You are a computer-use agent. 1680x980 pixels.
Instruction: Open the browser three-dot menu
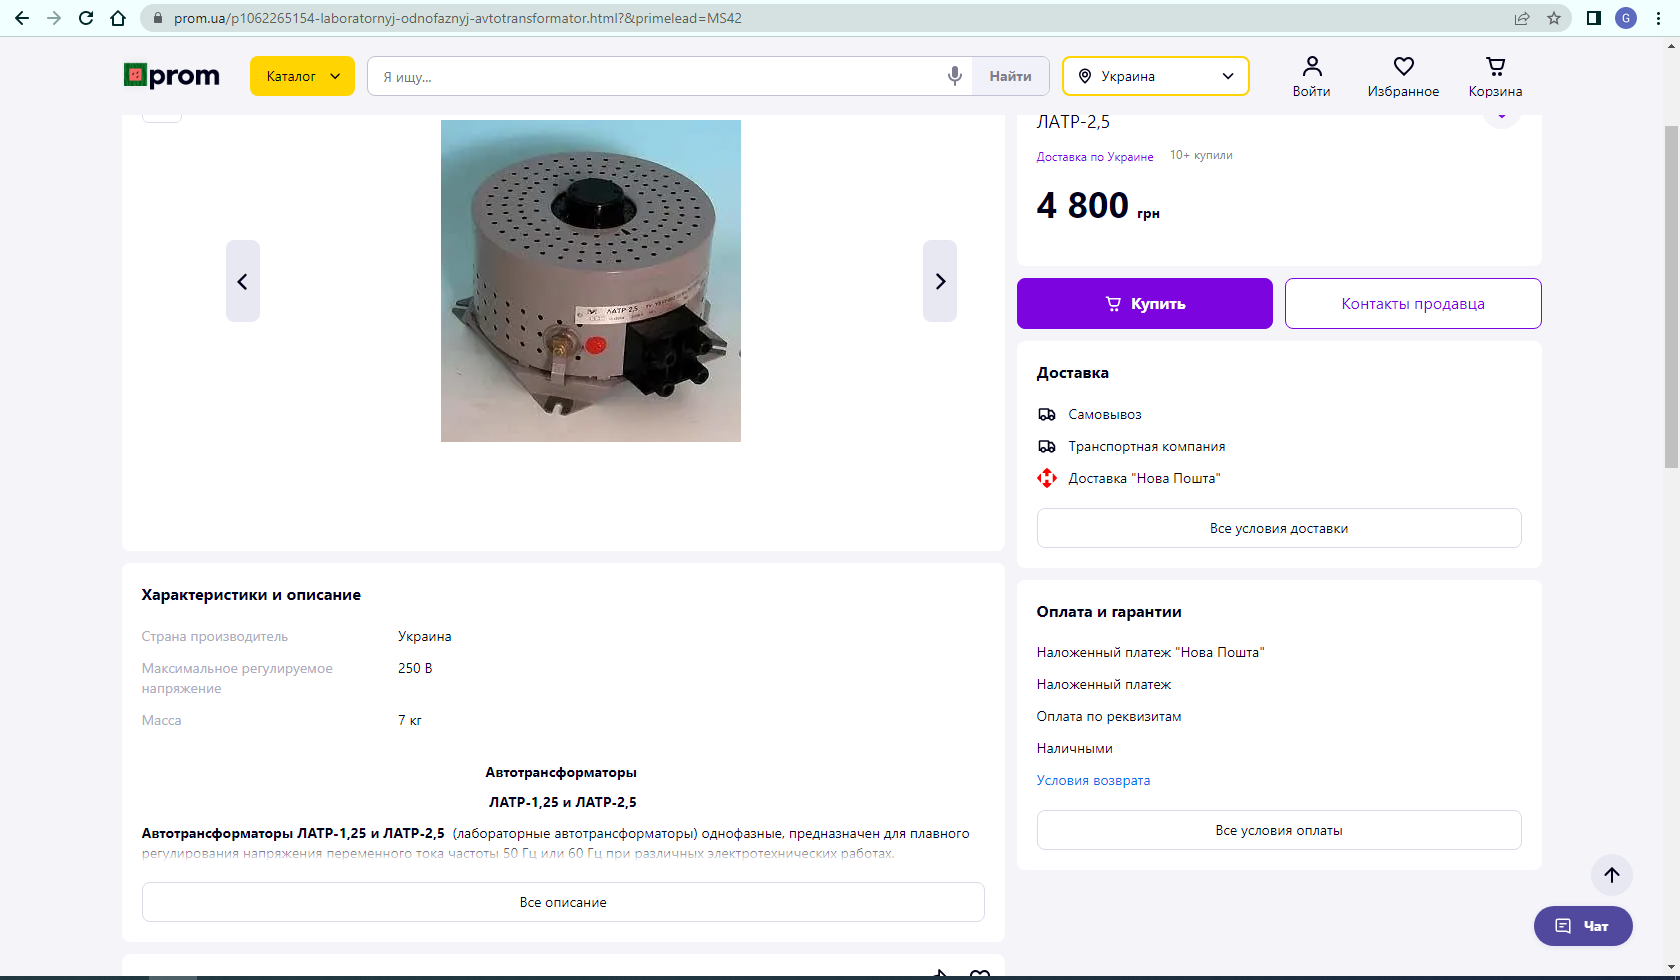(x=1658, y=18)
